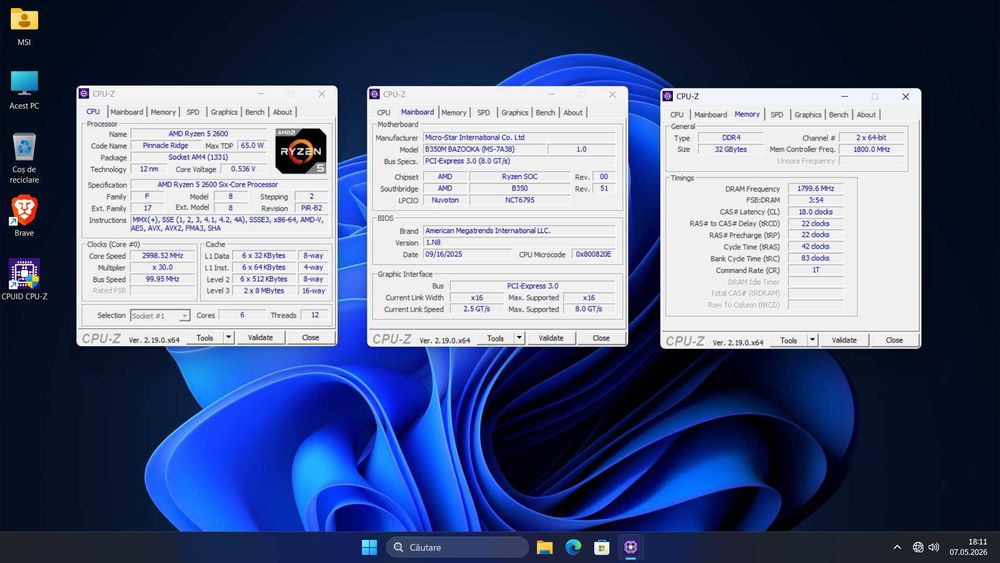
Task: Minimize the Memory CPU-Z window
Action: [x=844, y=96]
